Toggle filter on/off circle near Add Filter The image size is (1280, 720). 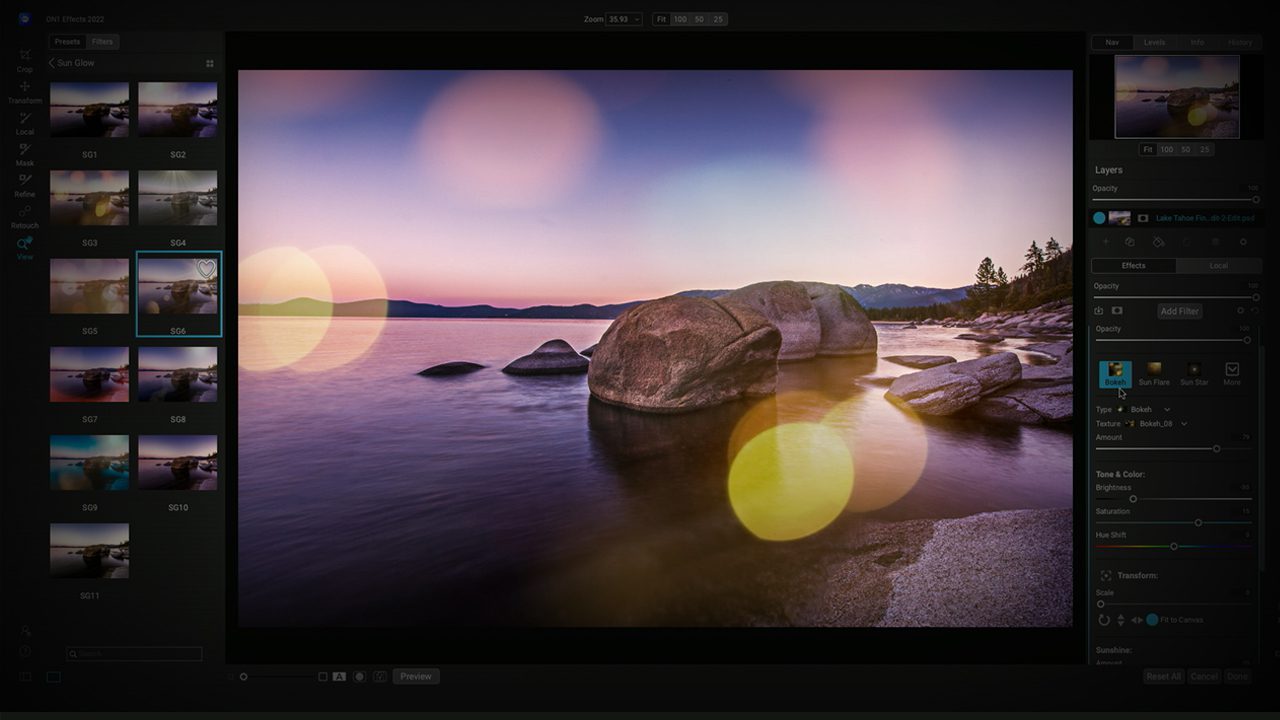pos(1241,311)
